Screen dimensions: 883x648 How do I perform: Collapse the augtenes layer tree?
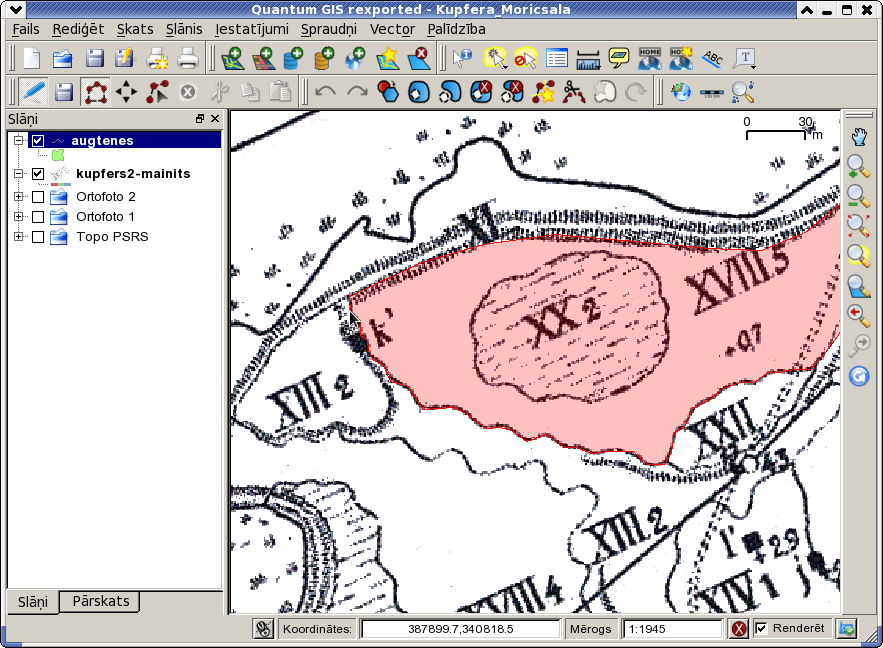tap(18, 140)
